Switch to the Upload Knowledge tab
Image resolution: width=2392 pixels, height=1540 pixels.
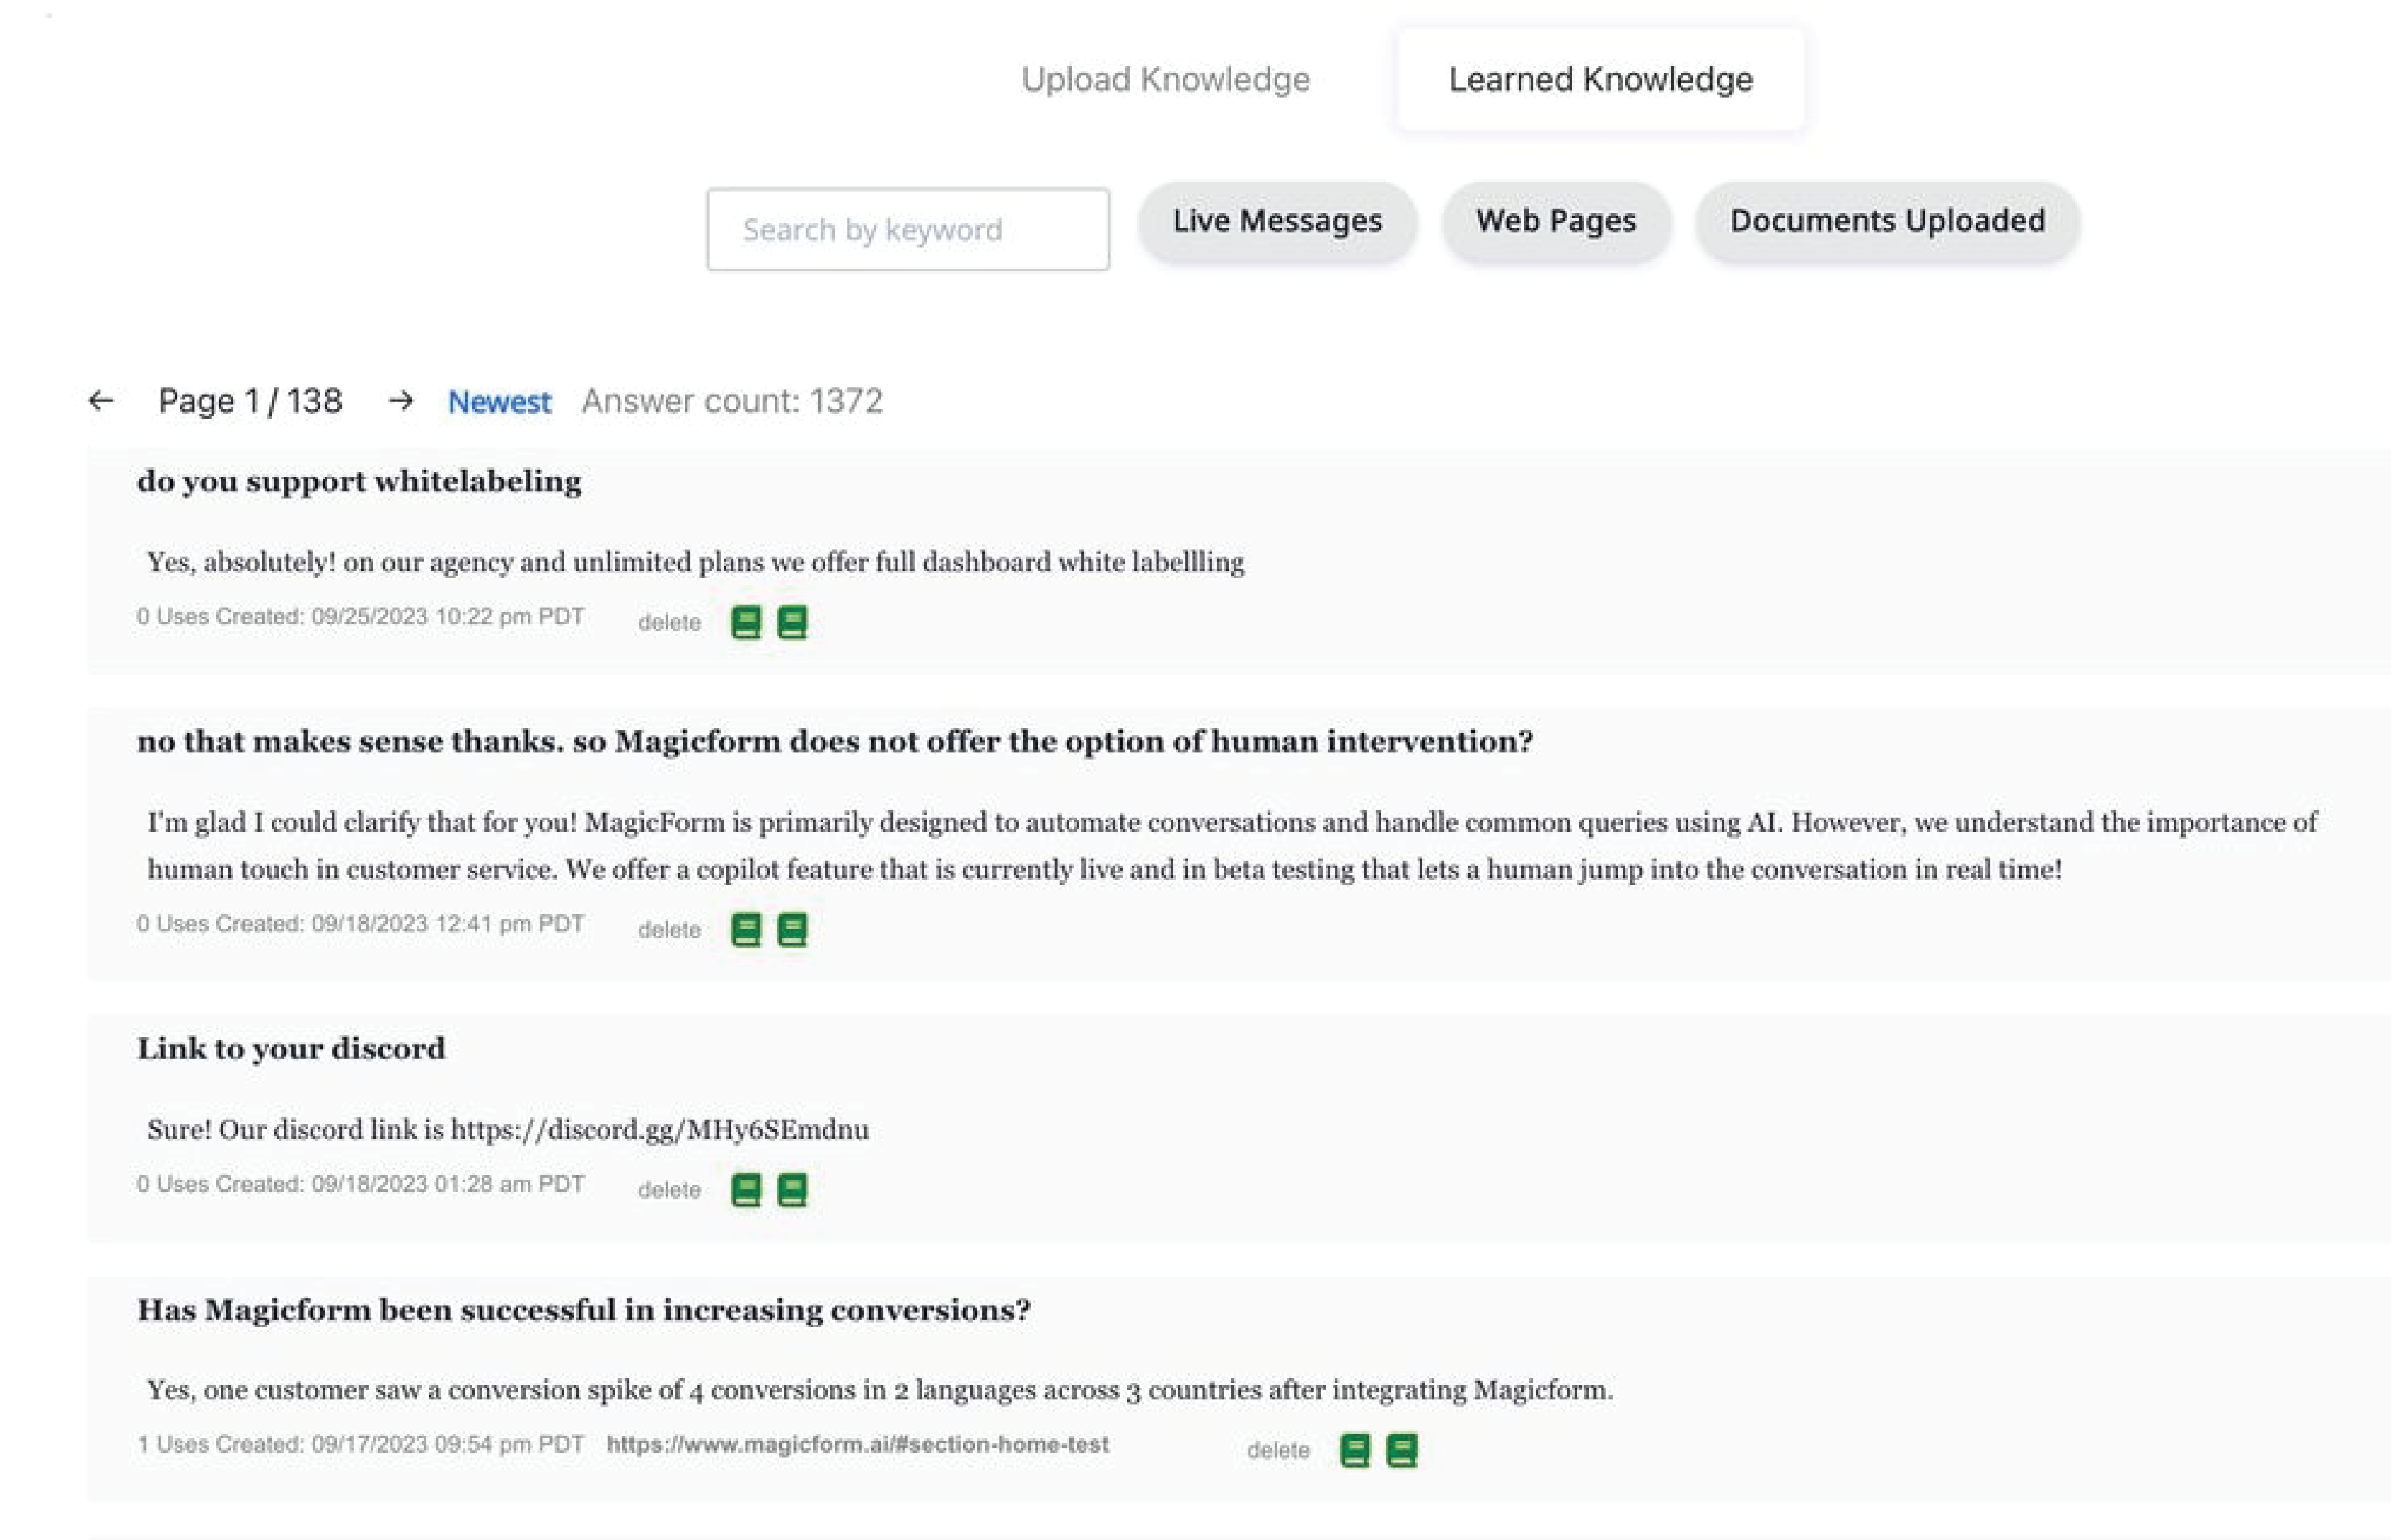tap(1165, 79)
